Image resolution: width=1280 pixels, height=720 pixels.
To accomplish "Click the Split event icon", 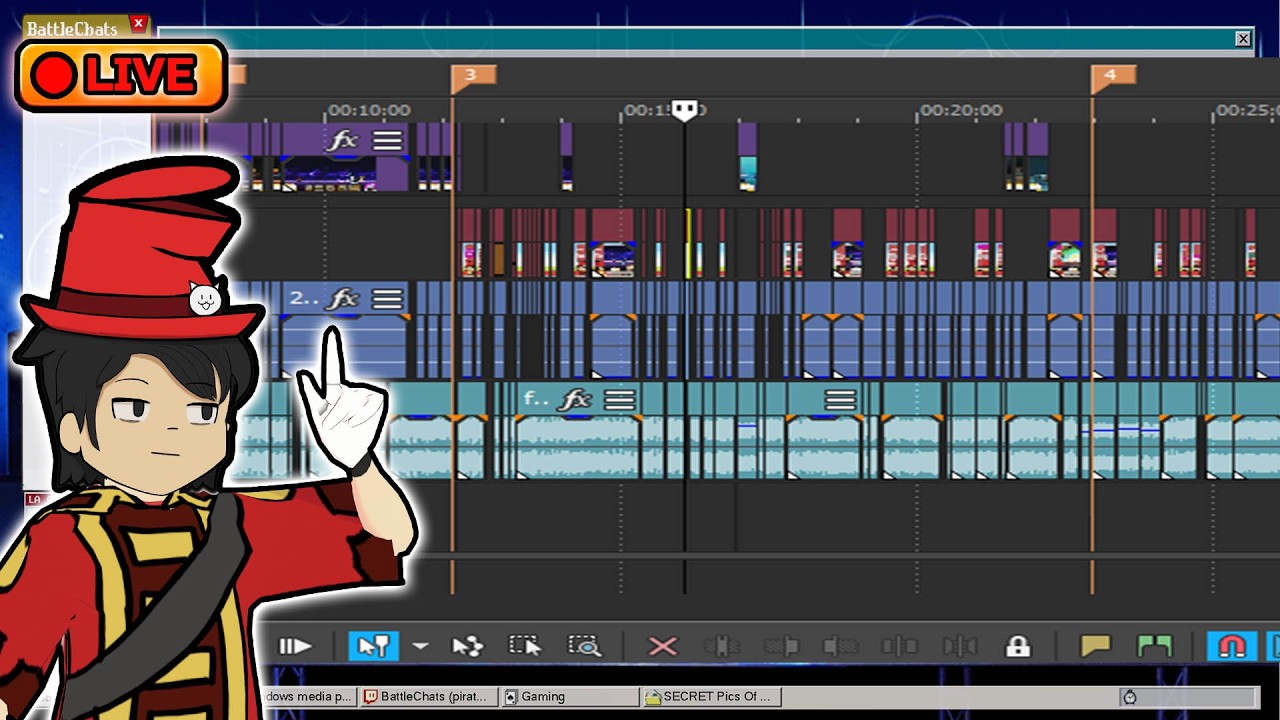I will pos(899,646).
